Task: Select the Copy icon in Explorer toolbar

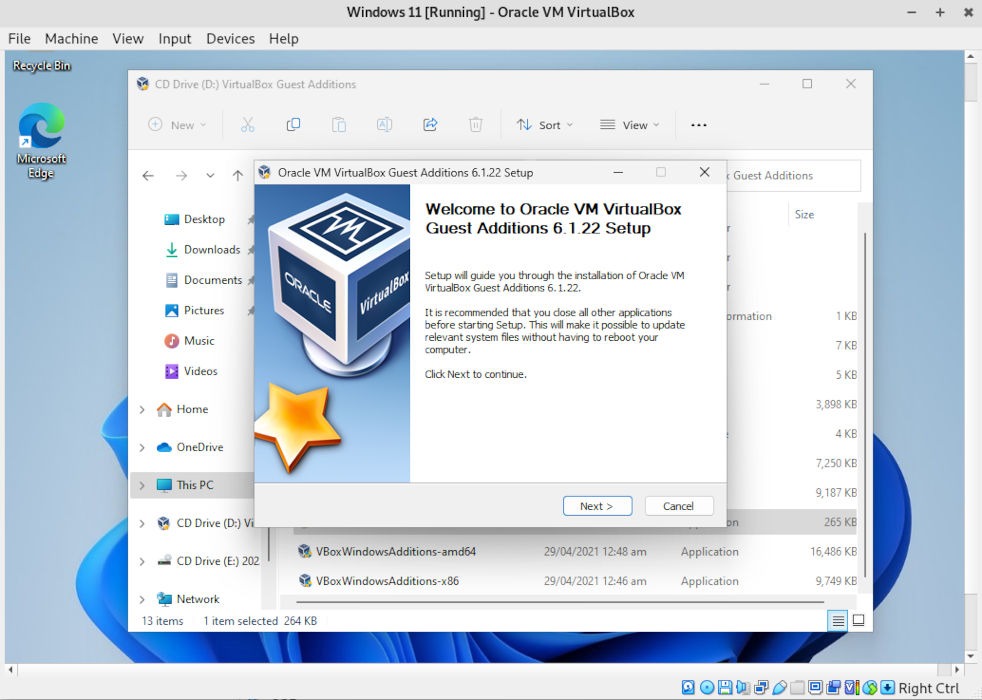Action: (x=293, y=124)
